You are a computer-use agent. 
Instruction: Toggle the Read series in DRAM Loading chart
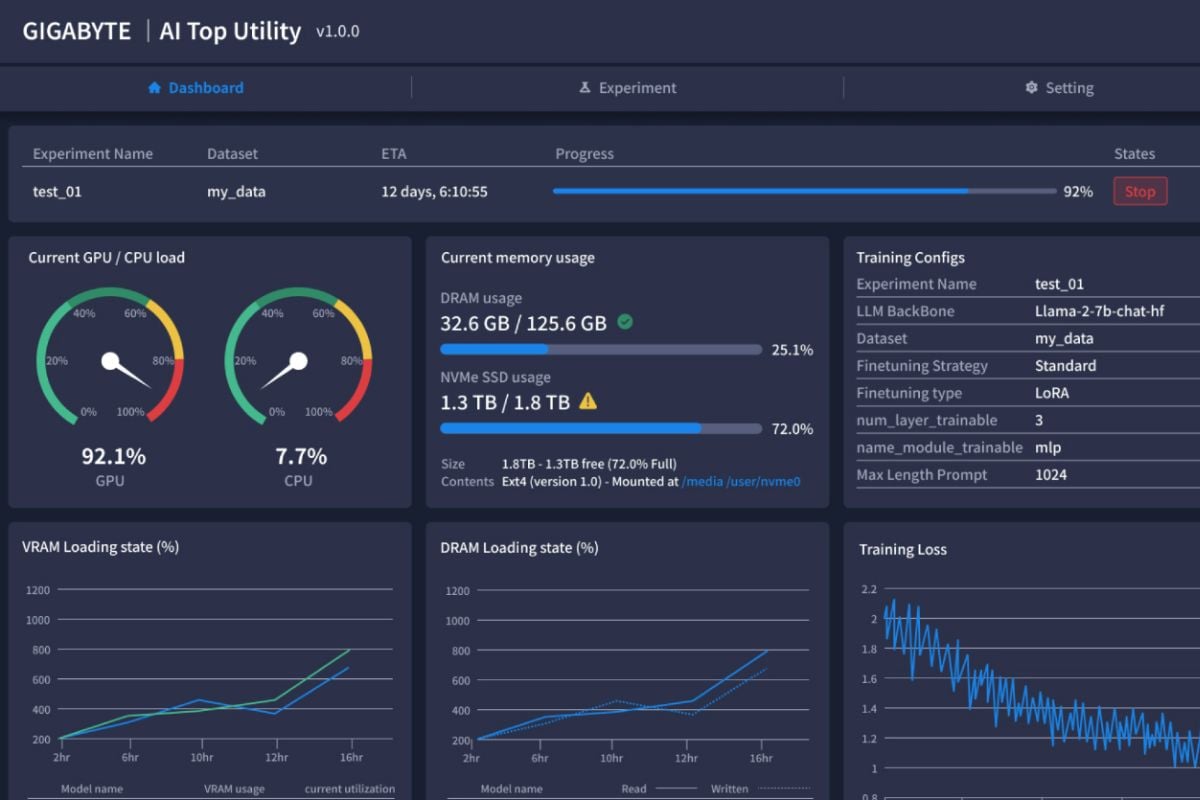click(x=634, y=788)
